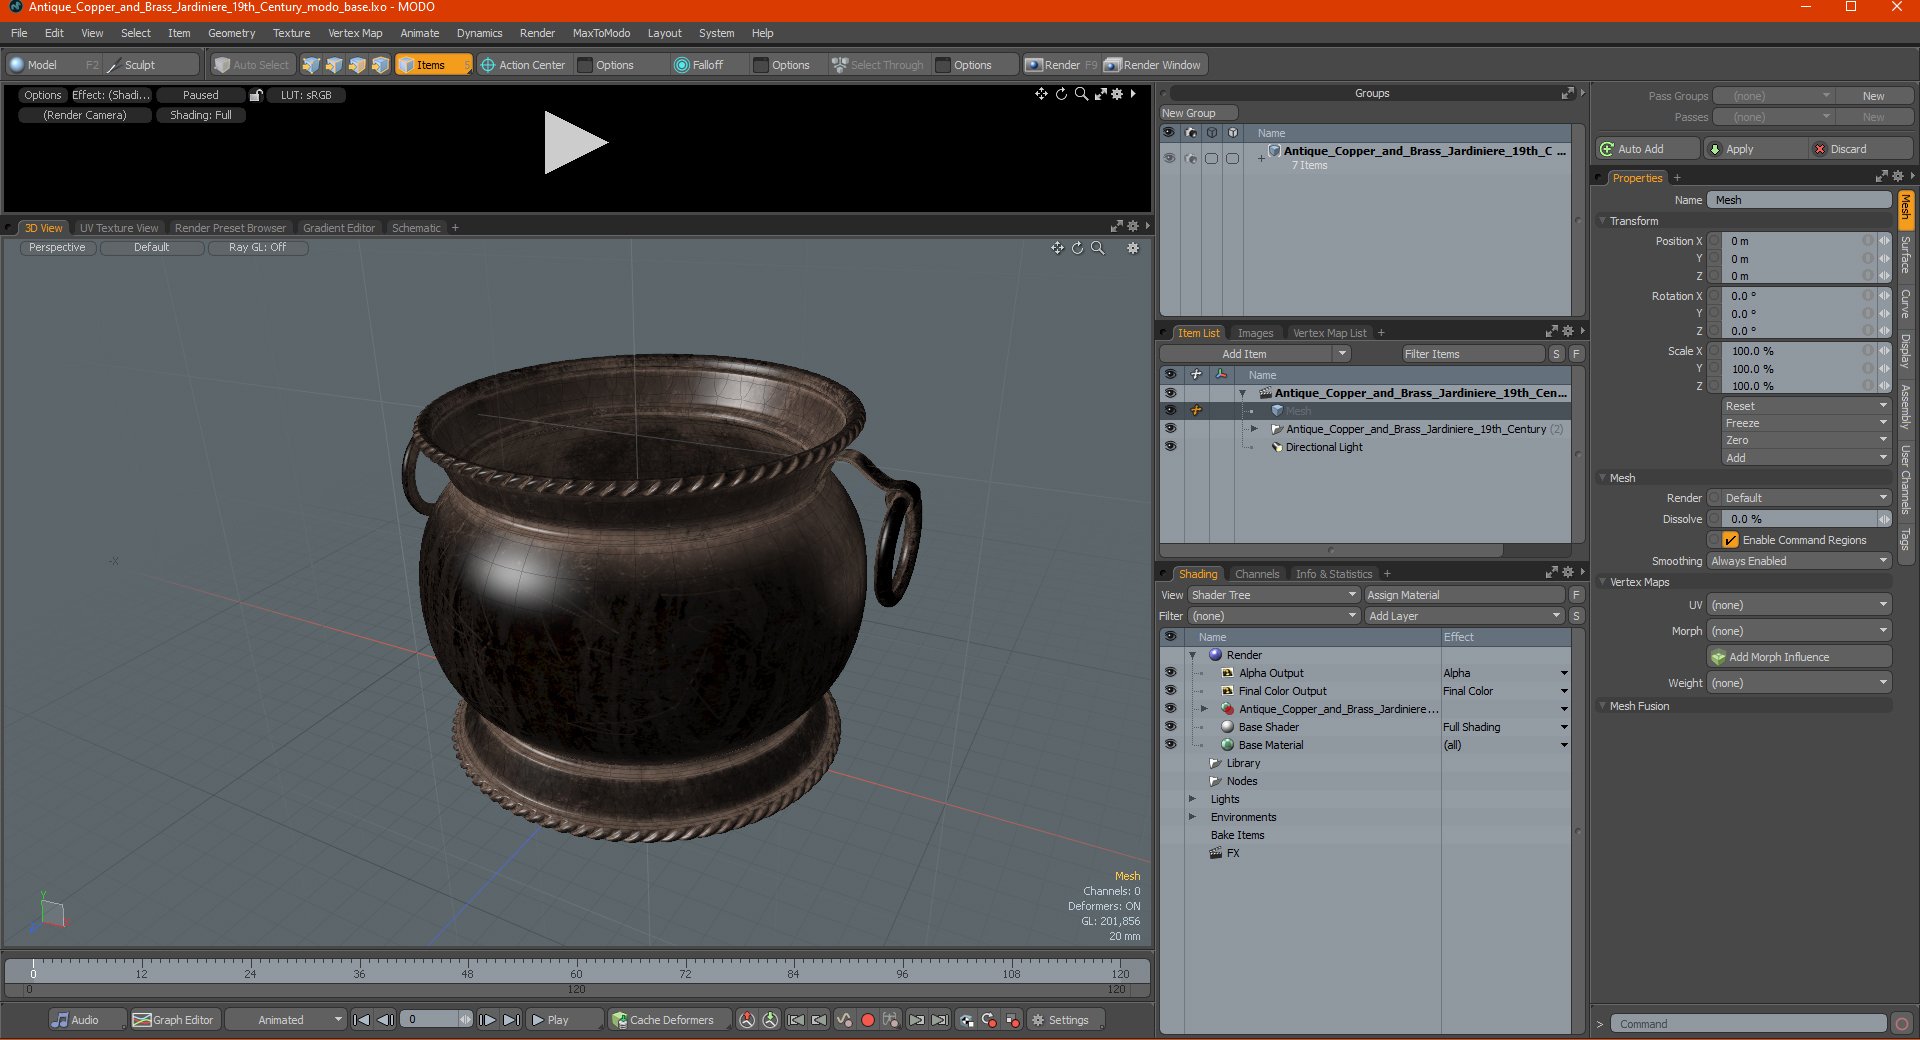Open the Smoothing Always Enabled dropdown
Viewport: 1920px width, 1040px height.
1799,561
